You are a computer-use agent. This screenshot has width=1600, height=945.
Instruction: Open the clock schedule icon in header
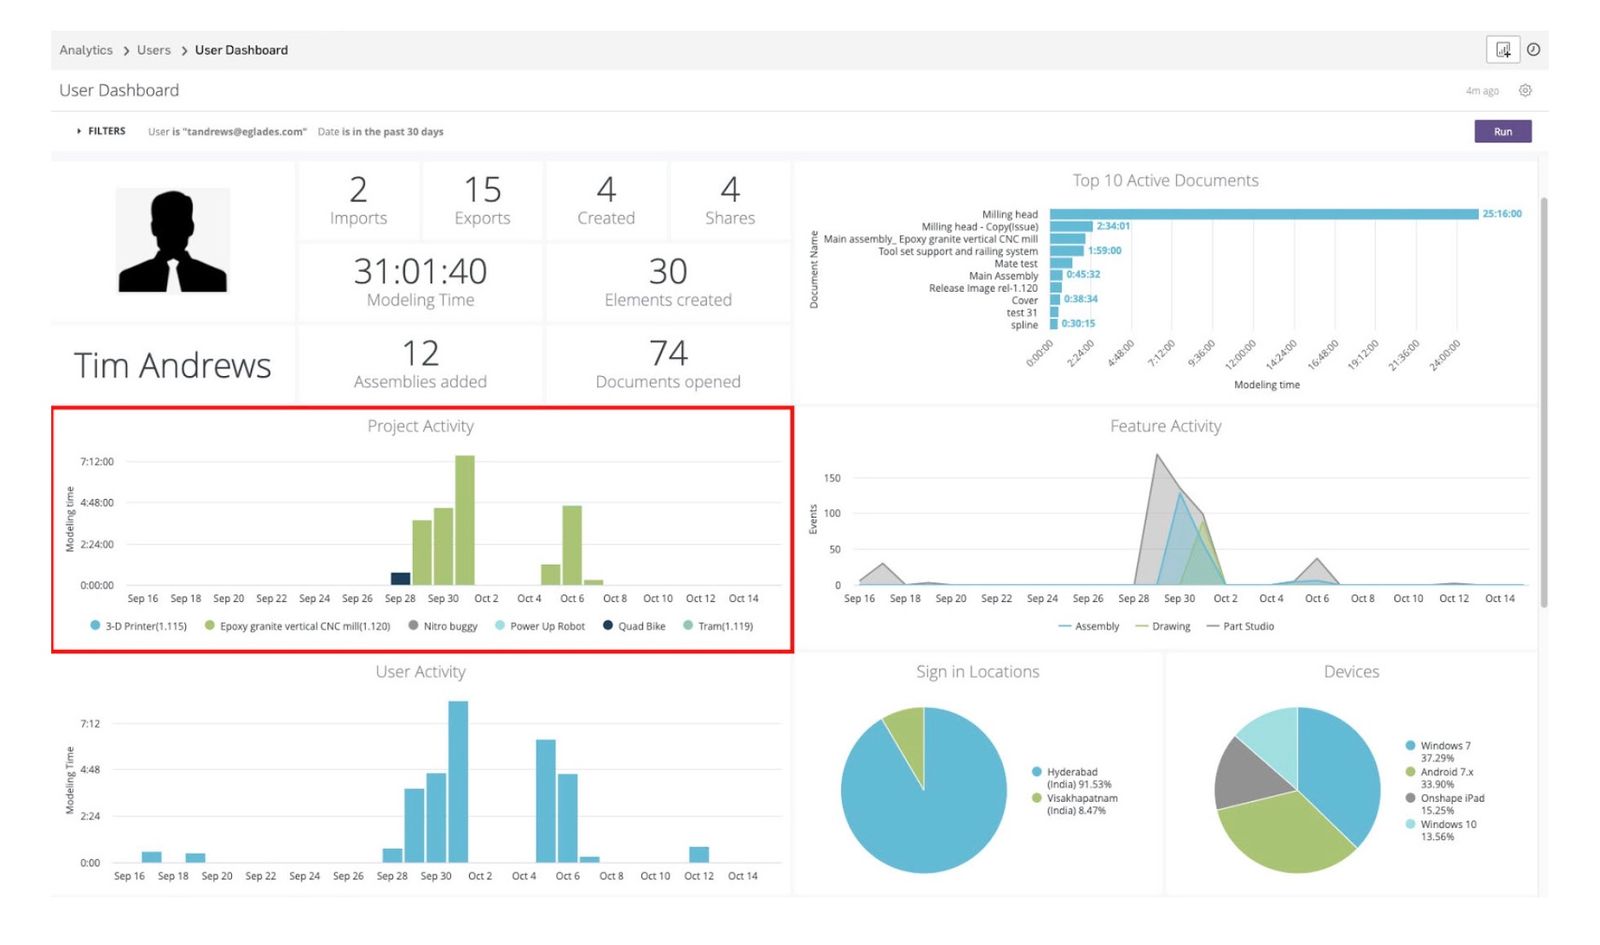pyautogui.click(x=1533, y=50)
